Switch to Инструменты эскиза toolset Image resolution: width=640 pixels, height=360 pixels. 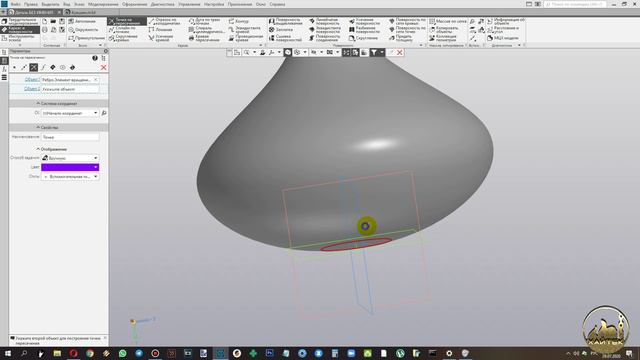18,38
